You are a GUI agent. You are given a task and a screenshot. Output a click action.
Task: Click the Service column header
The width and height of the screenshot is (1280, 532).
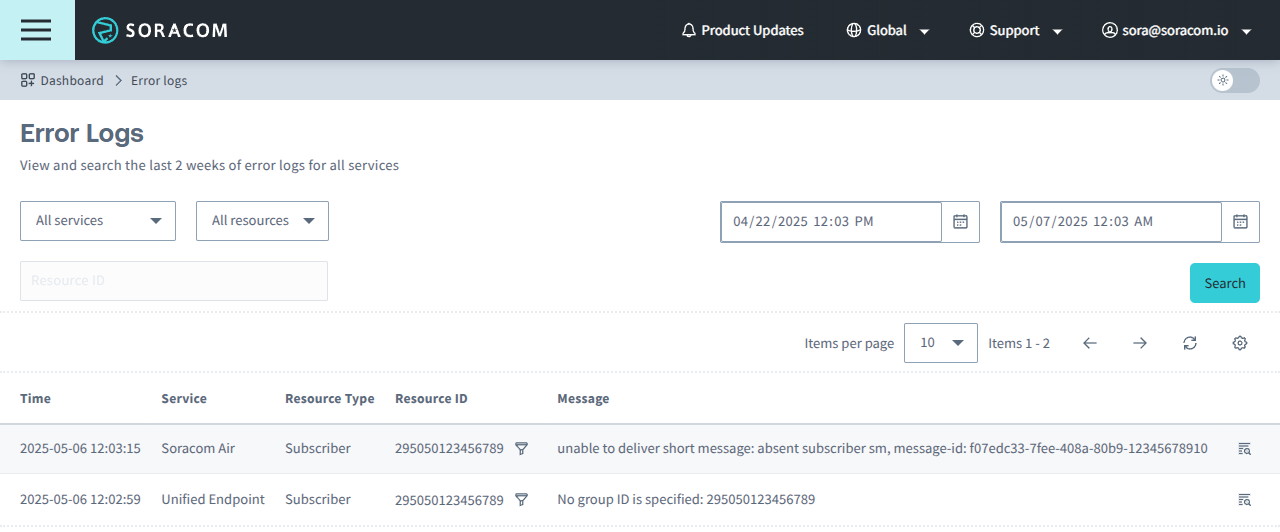(184, 398)
